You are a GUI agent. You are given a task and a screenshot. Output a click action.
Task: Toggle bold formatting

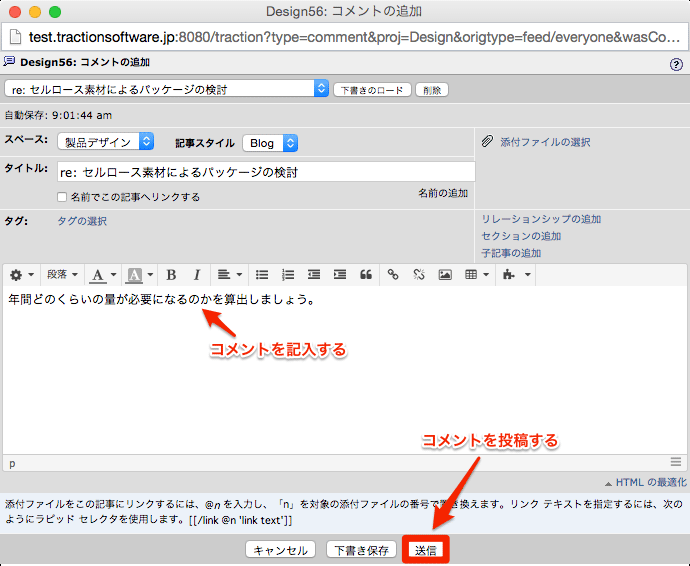point(171,275)
